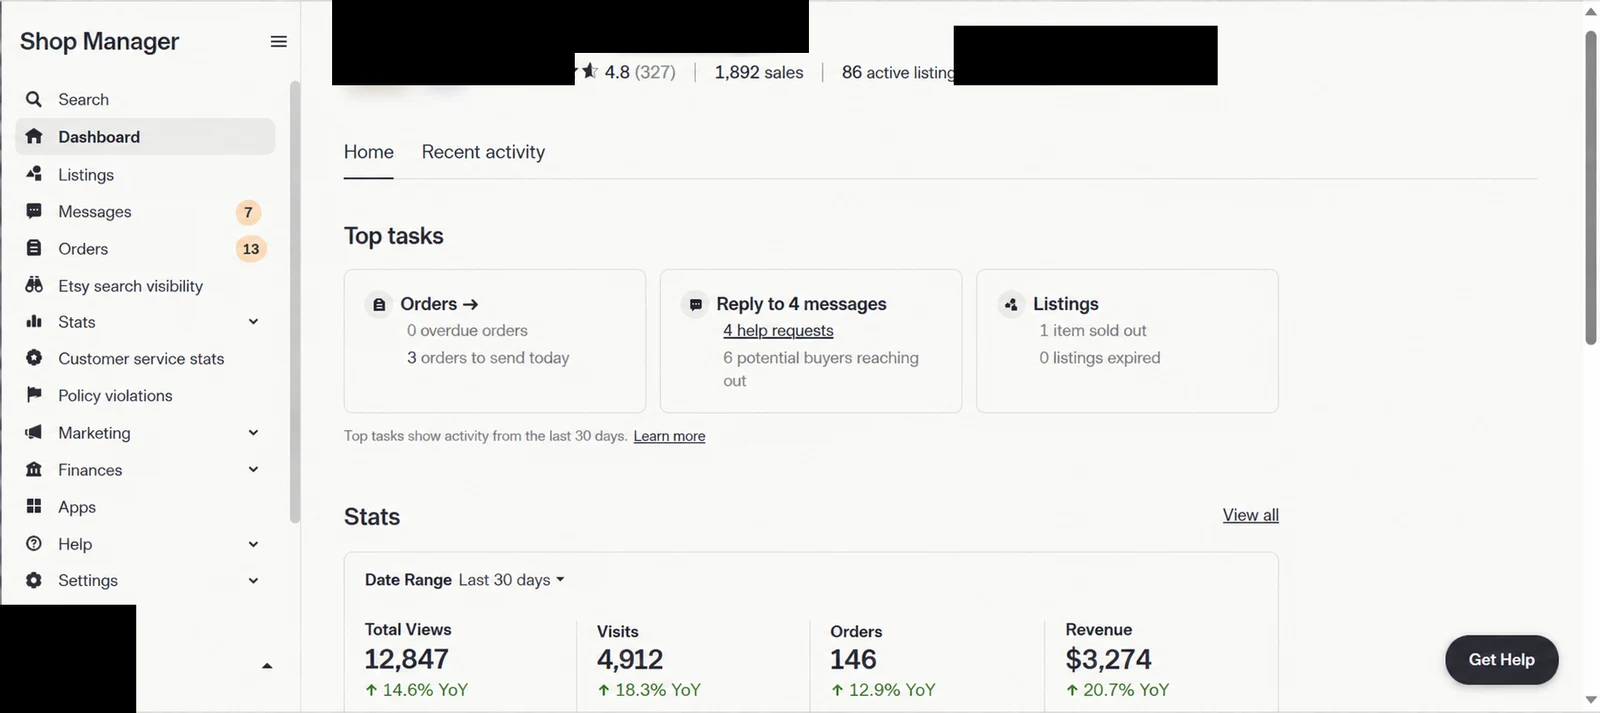Click the Orders clipboard icon in sidebar
The width and height of the screenshot is (1600, 713).
(x=34, y=248)
